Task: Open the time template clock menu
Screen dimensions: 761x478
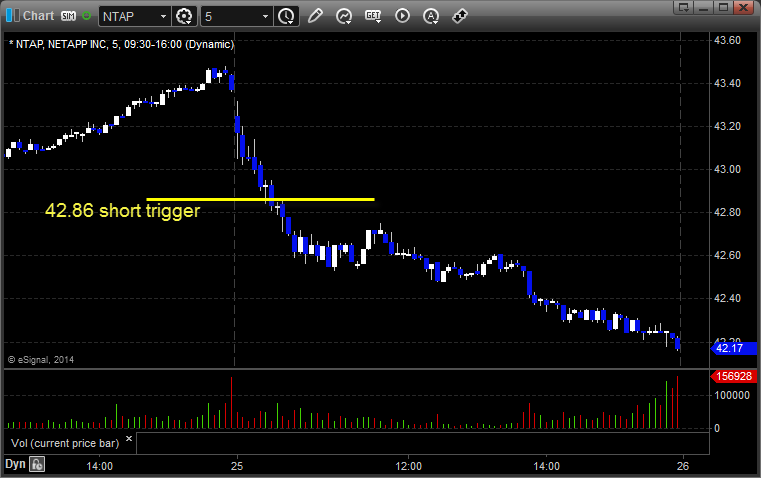Action: click(286, 16)
